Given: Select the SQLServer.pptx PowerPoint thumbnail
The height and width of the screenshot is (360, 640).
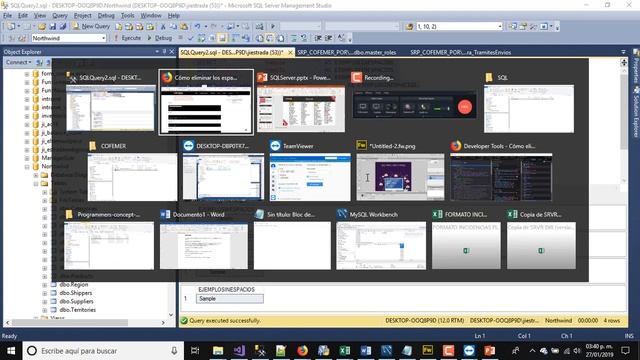Looking at the screenshot, I should point(301,102).
